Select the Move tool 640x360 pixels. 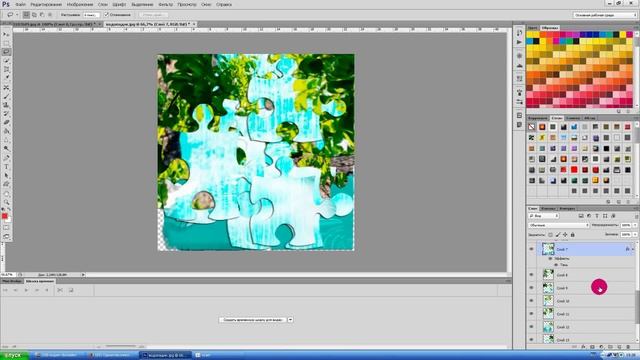click(6, 35)
